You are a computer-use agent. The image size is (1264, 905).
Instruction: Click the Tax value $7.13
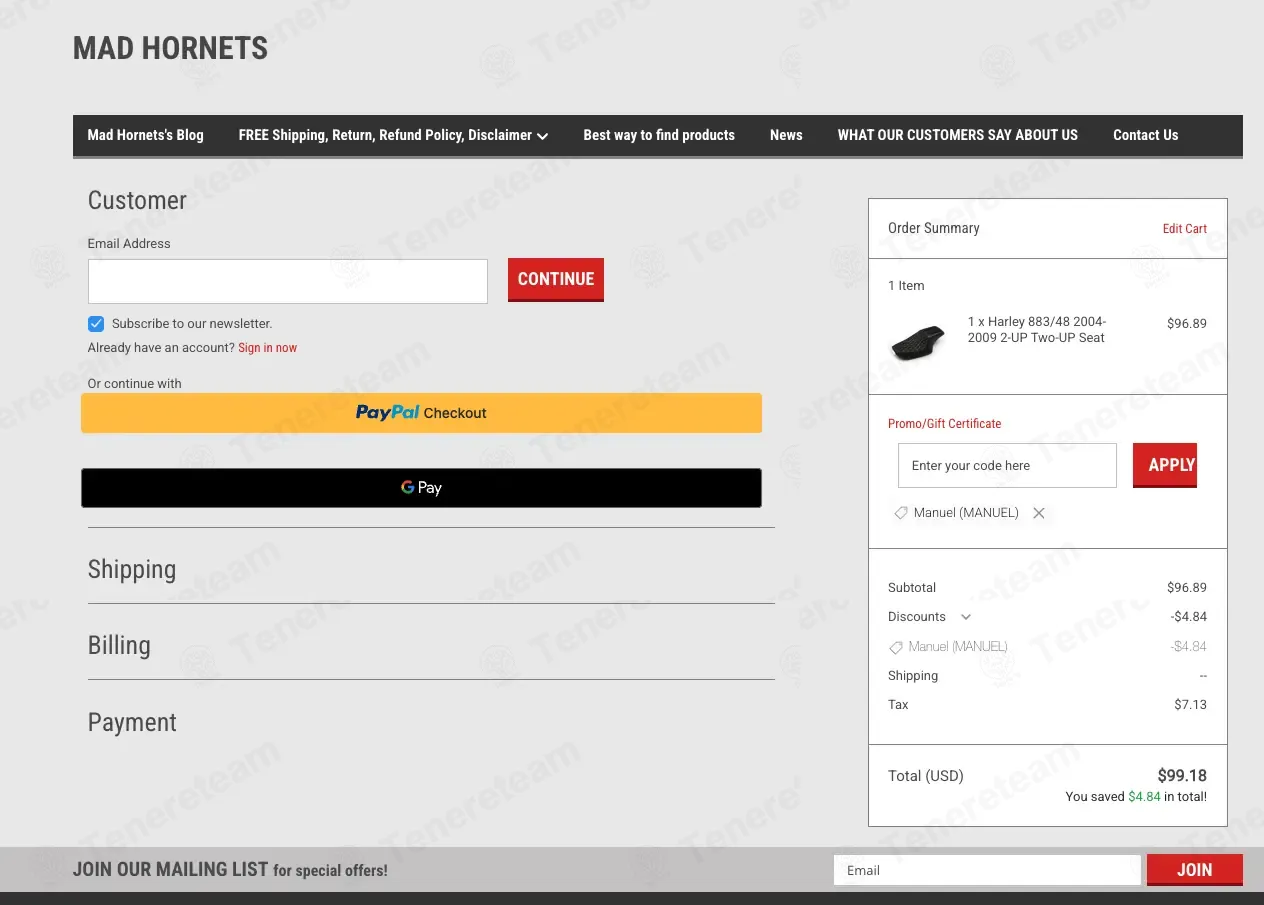point(1190,705)
